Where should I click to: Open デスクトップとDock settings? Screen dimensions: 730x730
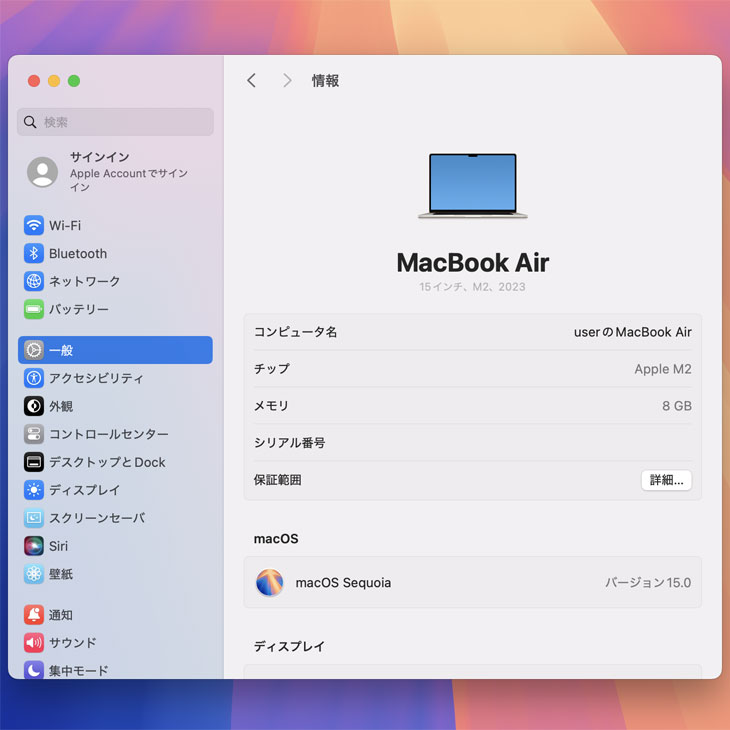pyautogui.click(x=107, y=462)
